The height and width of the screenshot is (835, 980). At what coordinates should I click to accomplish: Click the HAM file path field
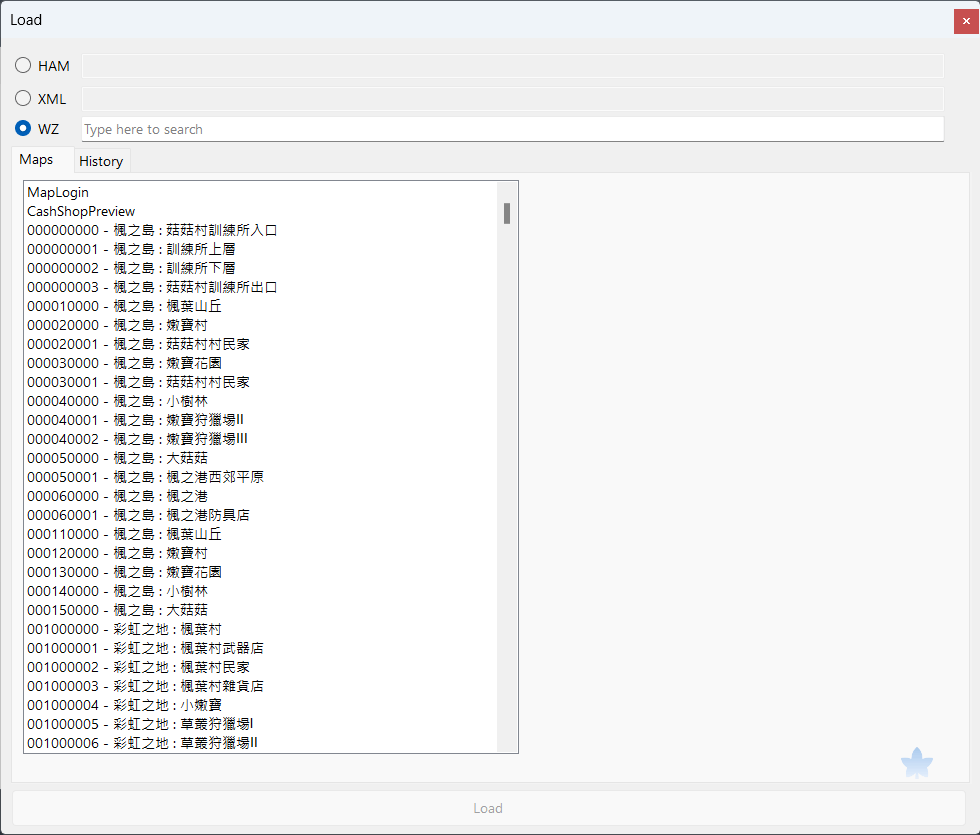512,66
